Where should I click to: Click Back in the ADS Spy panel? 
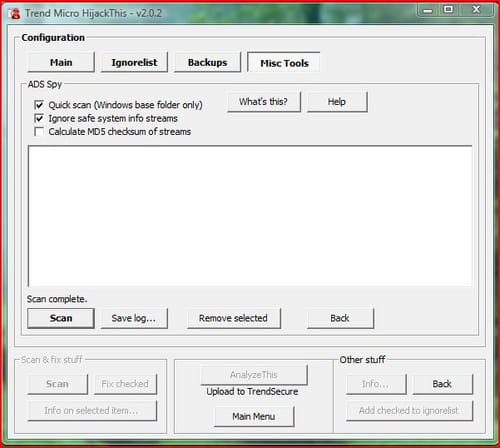tap(340, 318)
